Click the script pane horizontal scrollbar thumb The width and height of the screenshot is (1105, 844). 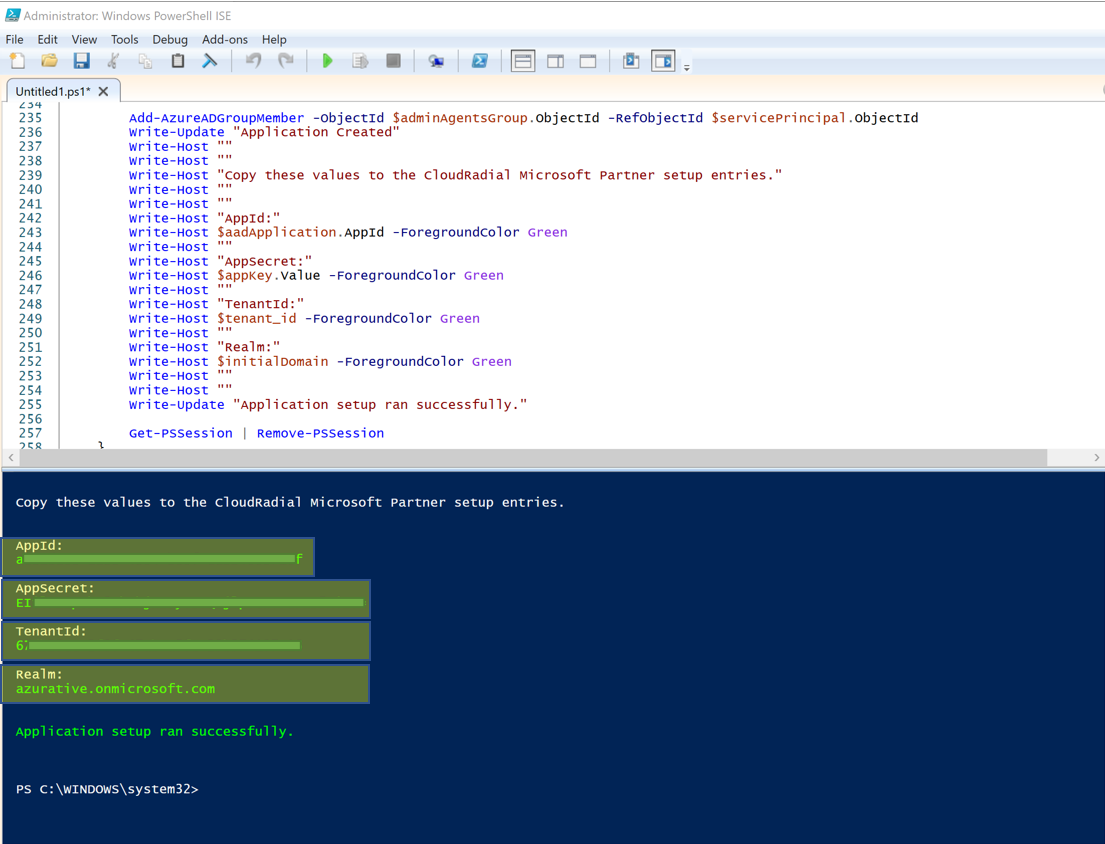[533, 457]
